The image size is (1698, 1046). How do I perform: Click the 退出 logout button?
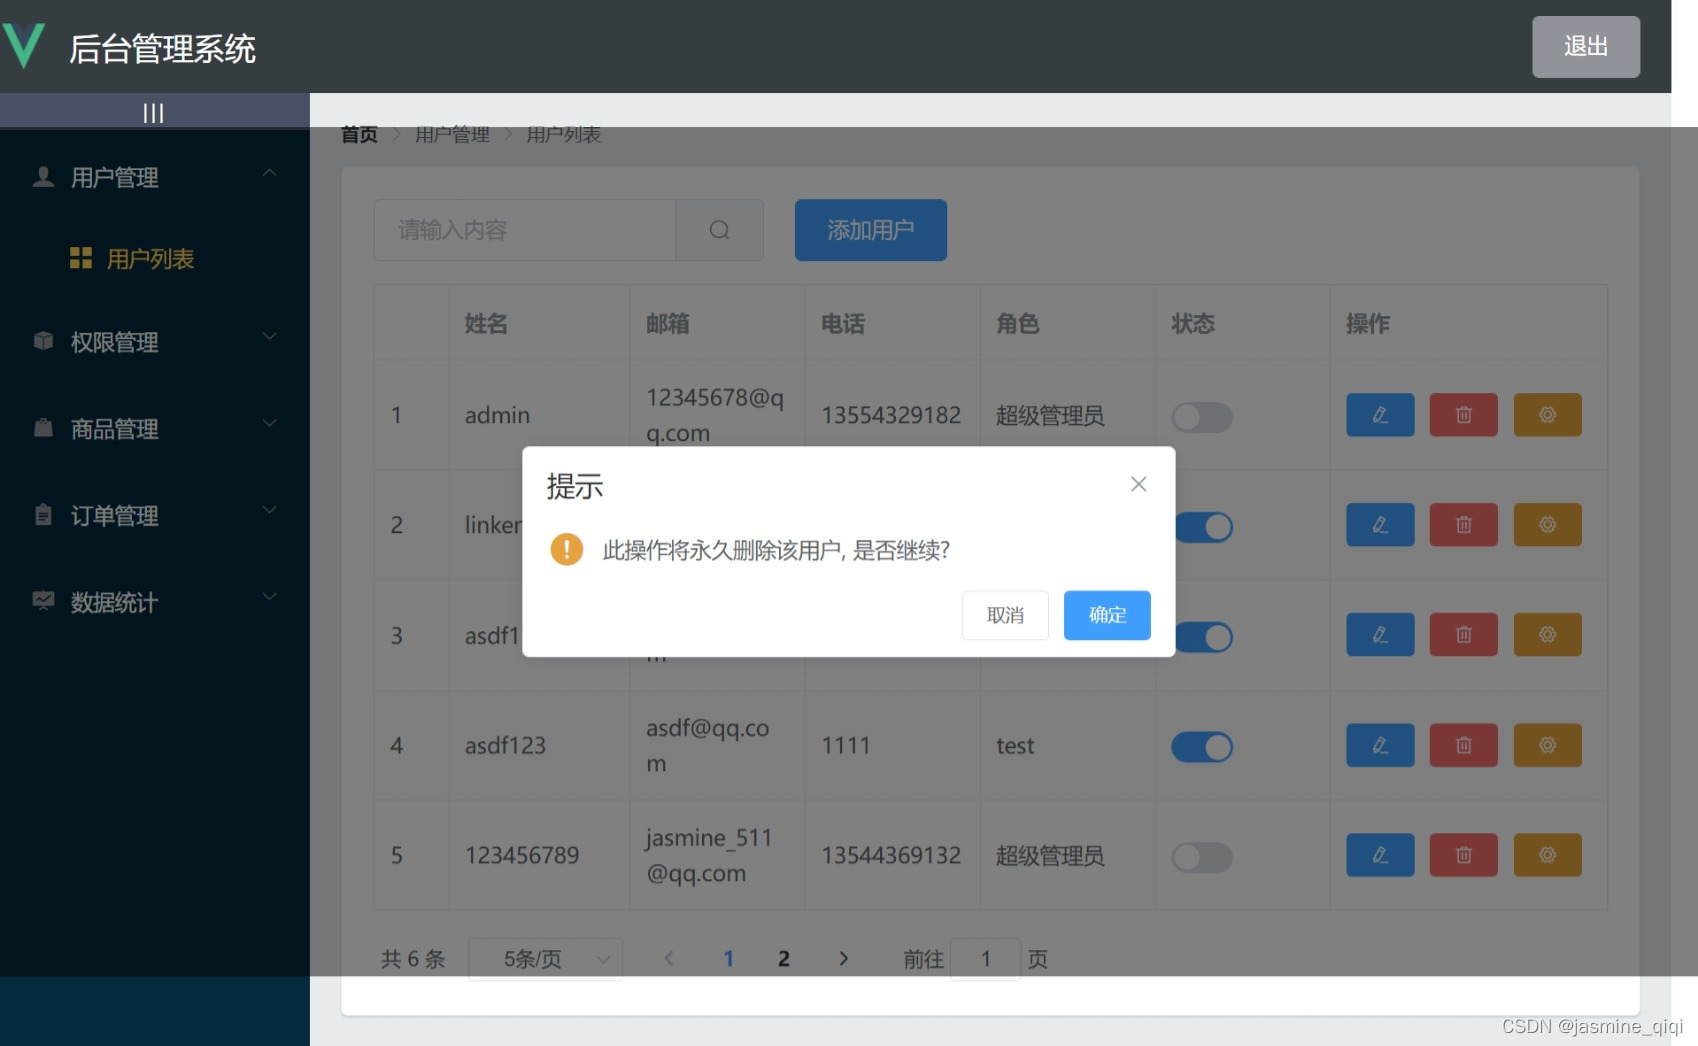[x=1586, y=46]
